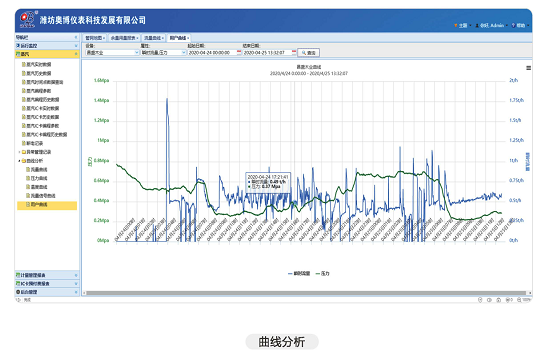The width and height of the screenshot is (545, 362).
Task: Expand the folder above 曲线分析 in tree
Action: coord(19,152)
